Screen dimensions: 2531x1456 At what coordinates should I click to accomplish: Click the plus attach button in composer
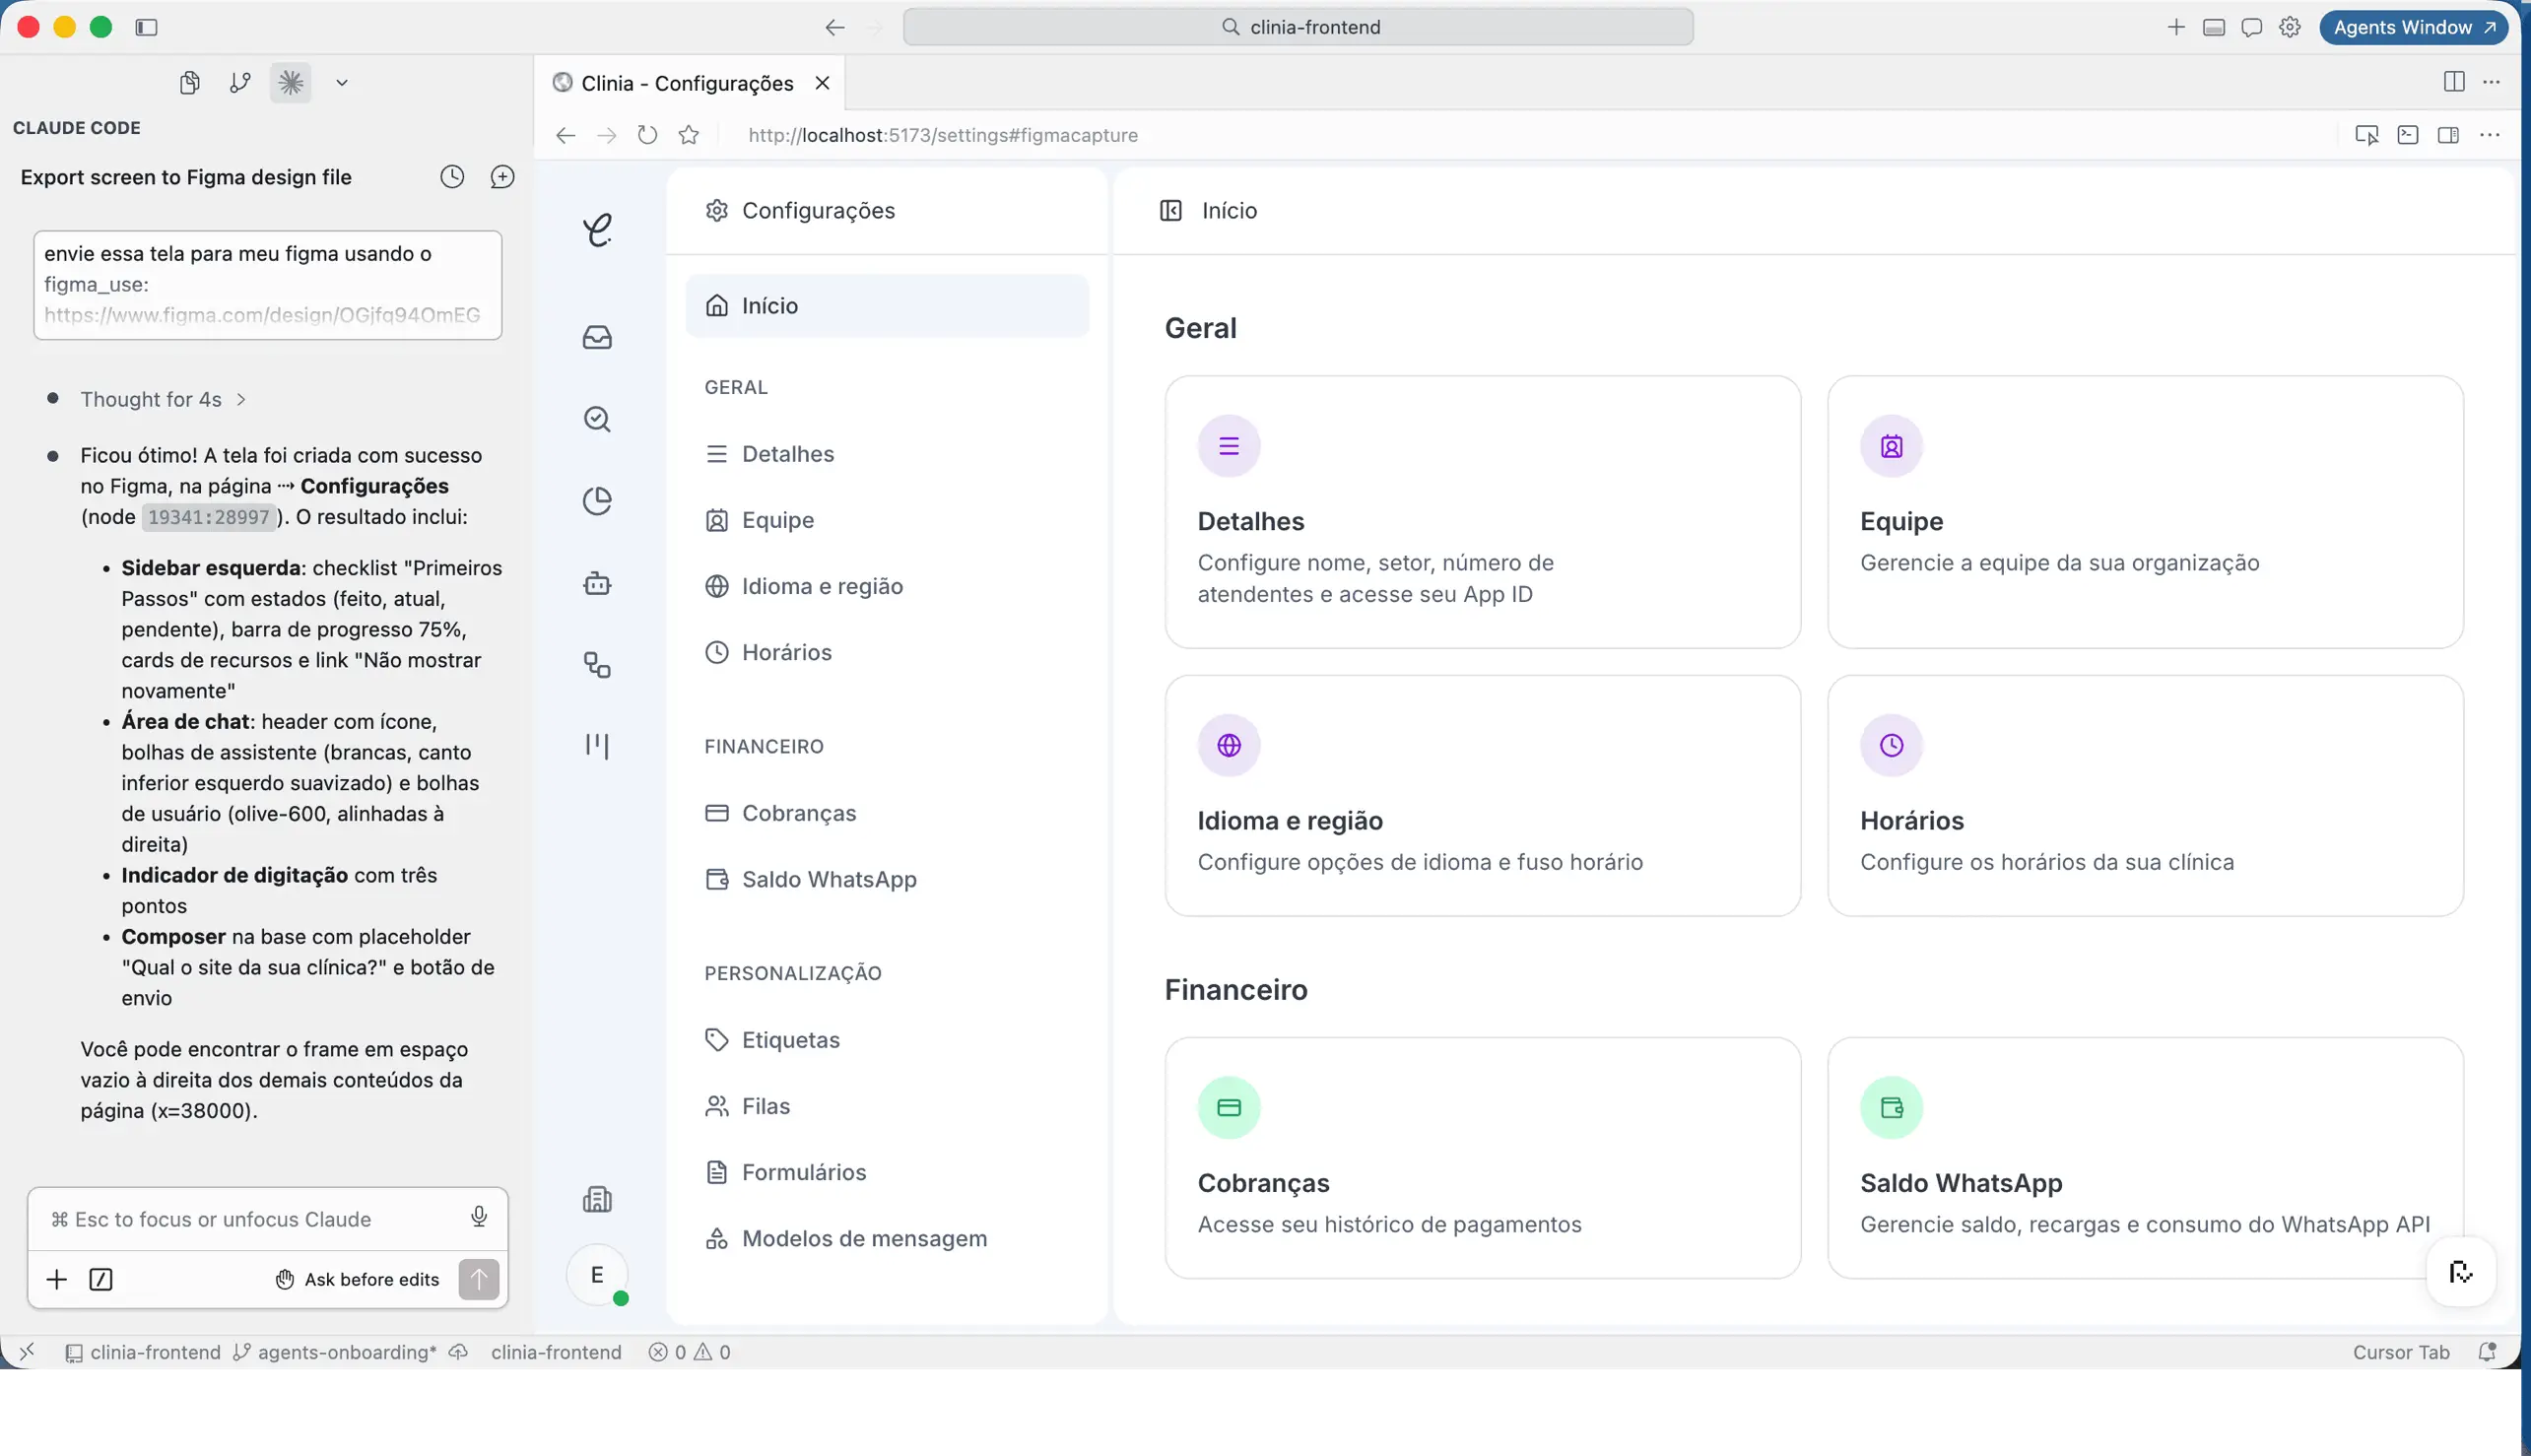coord(57,1279)
